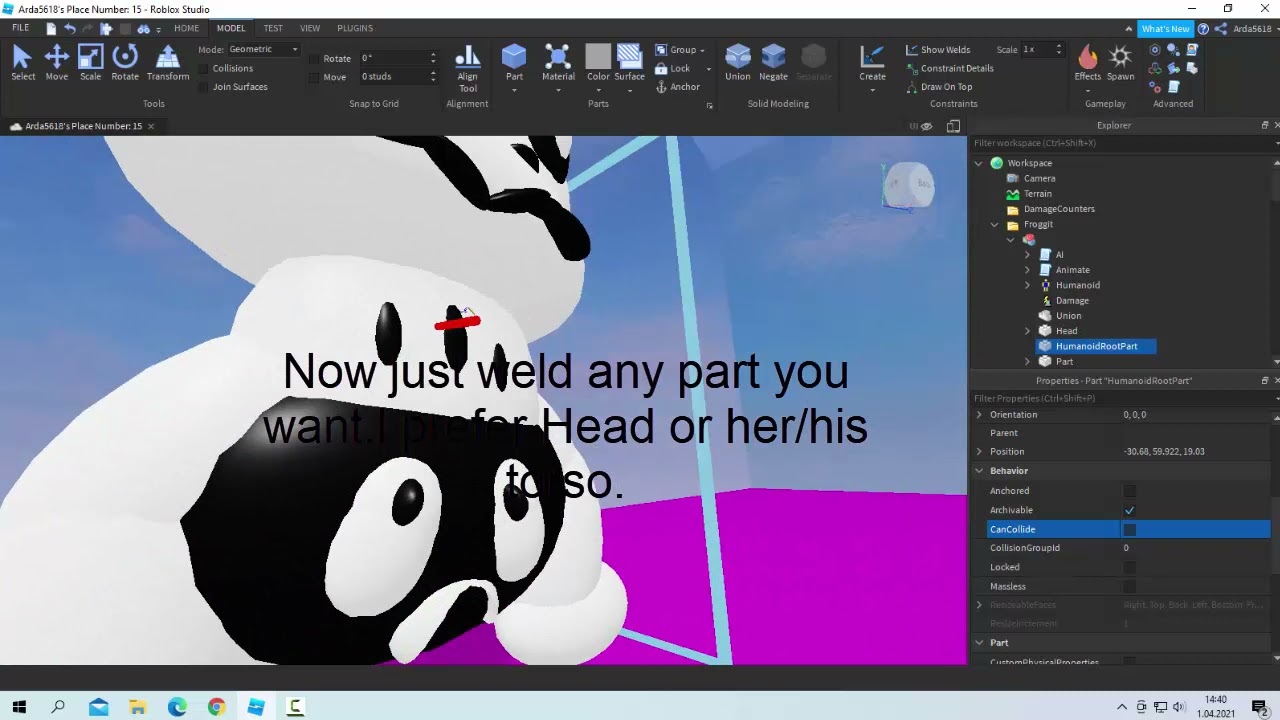Open the Mode Geometric dropdown
Image resolution: width=1280 pixels, height=720 pixels.
coord(264,49)
